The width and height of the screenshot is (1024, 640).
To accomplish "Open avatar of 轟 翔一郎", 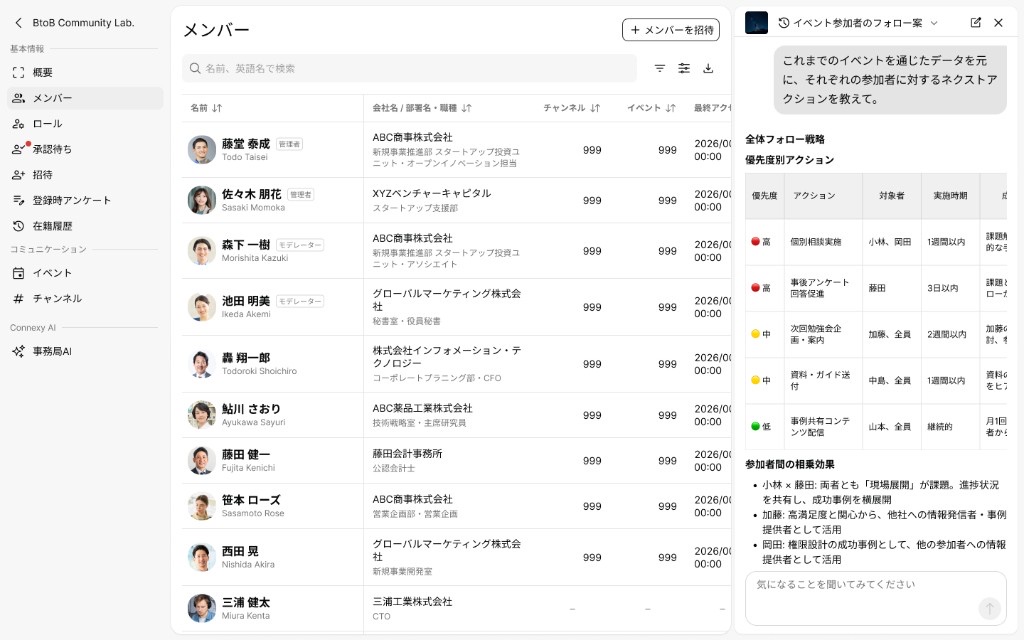I will coord(202,364).
